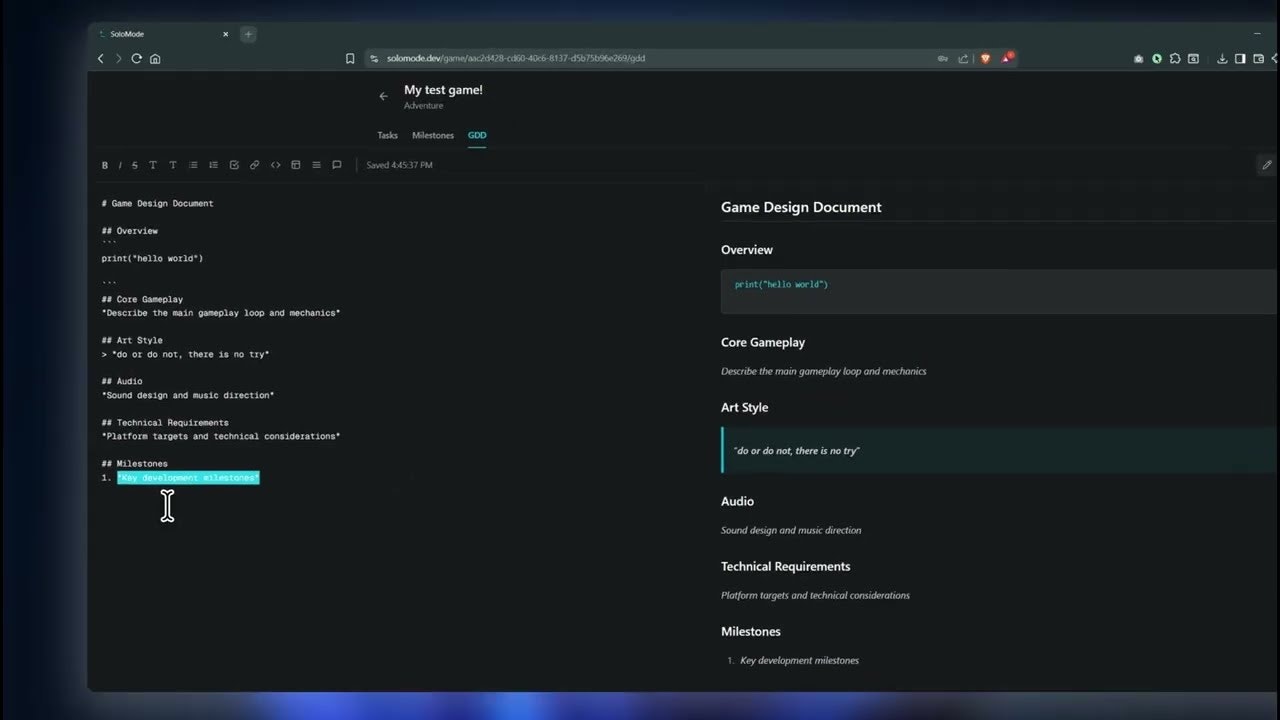Reload the current page
This screenshot has height=720, width=1280.
[x=137, y=59]
